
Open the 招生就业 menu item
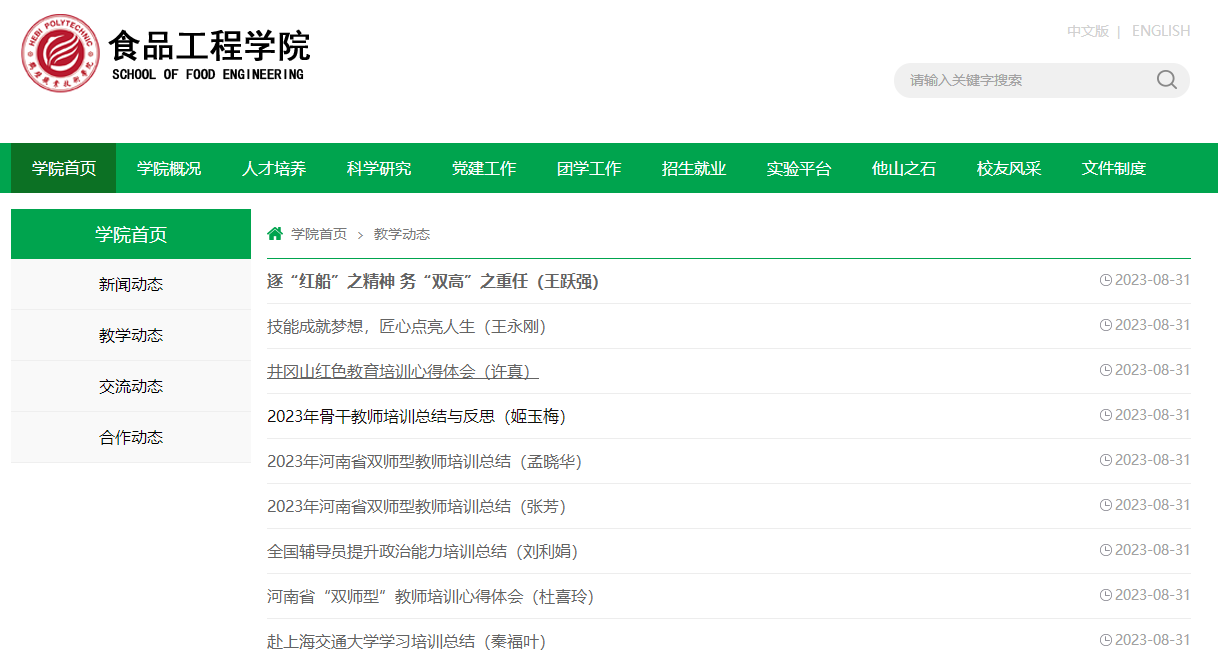tap(694, 168)
